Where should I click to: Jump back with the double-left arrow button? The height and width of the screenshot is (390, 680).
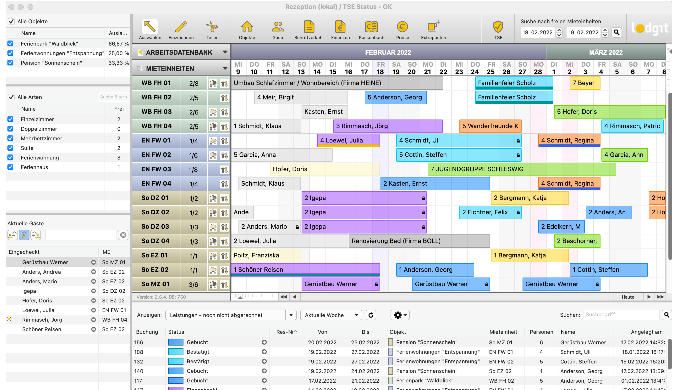coord(284,297)
